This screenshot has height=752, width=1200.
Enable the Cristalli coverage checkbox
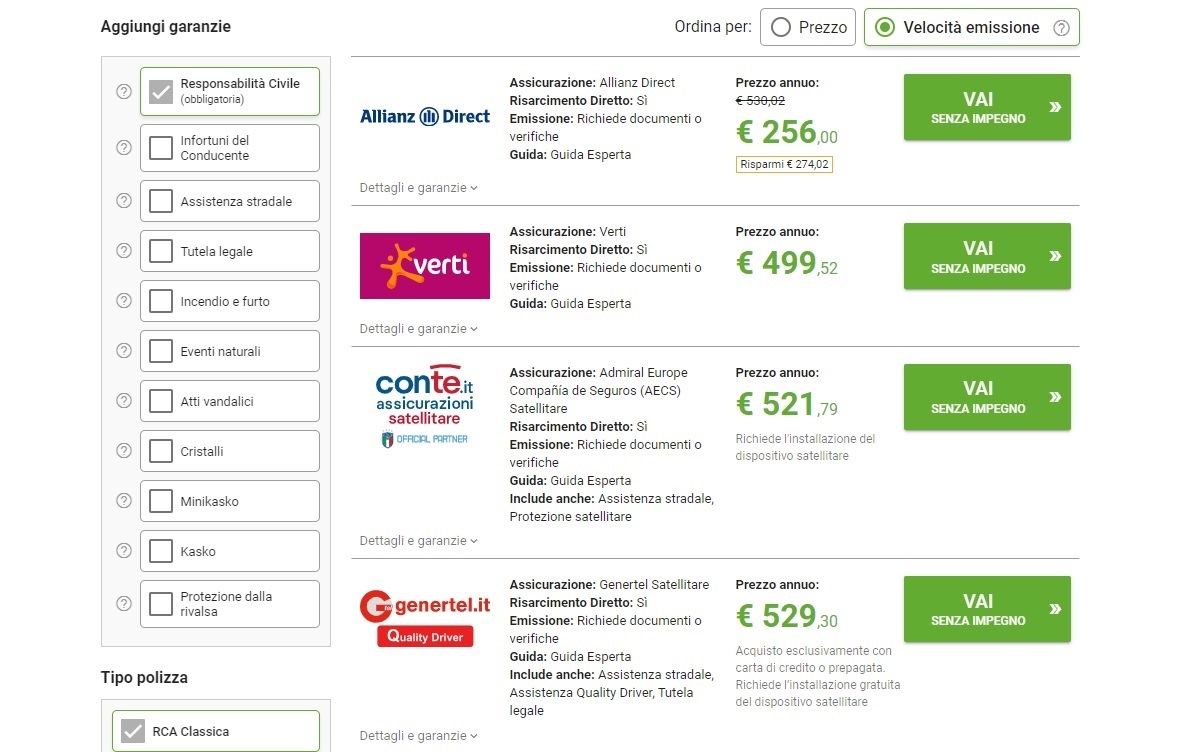pyautogui.click(x=161, y=451)
